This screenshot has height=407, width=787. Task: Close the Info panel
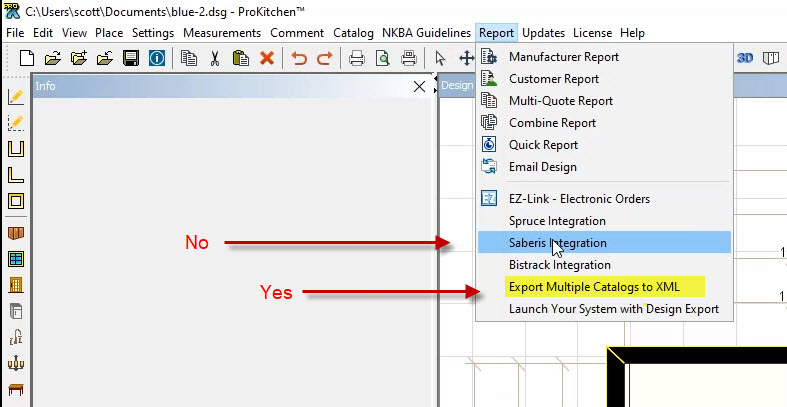[x=420, y=87]
